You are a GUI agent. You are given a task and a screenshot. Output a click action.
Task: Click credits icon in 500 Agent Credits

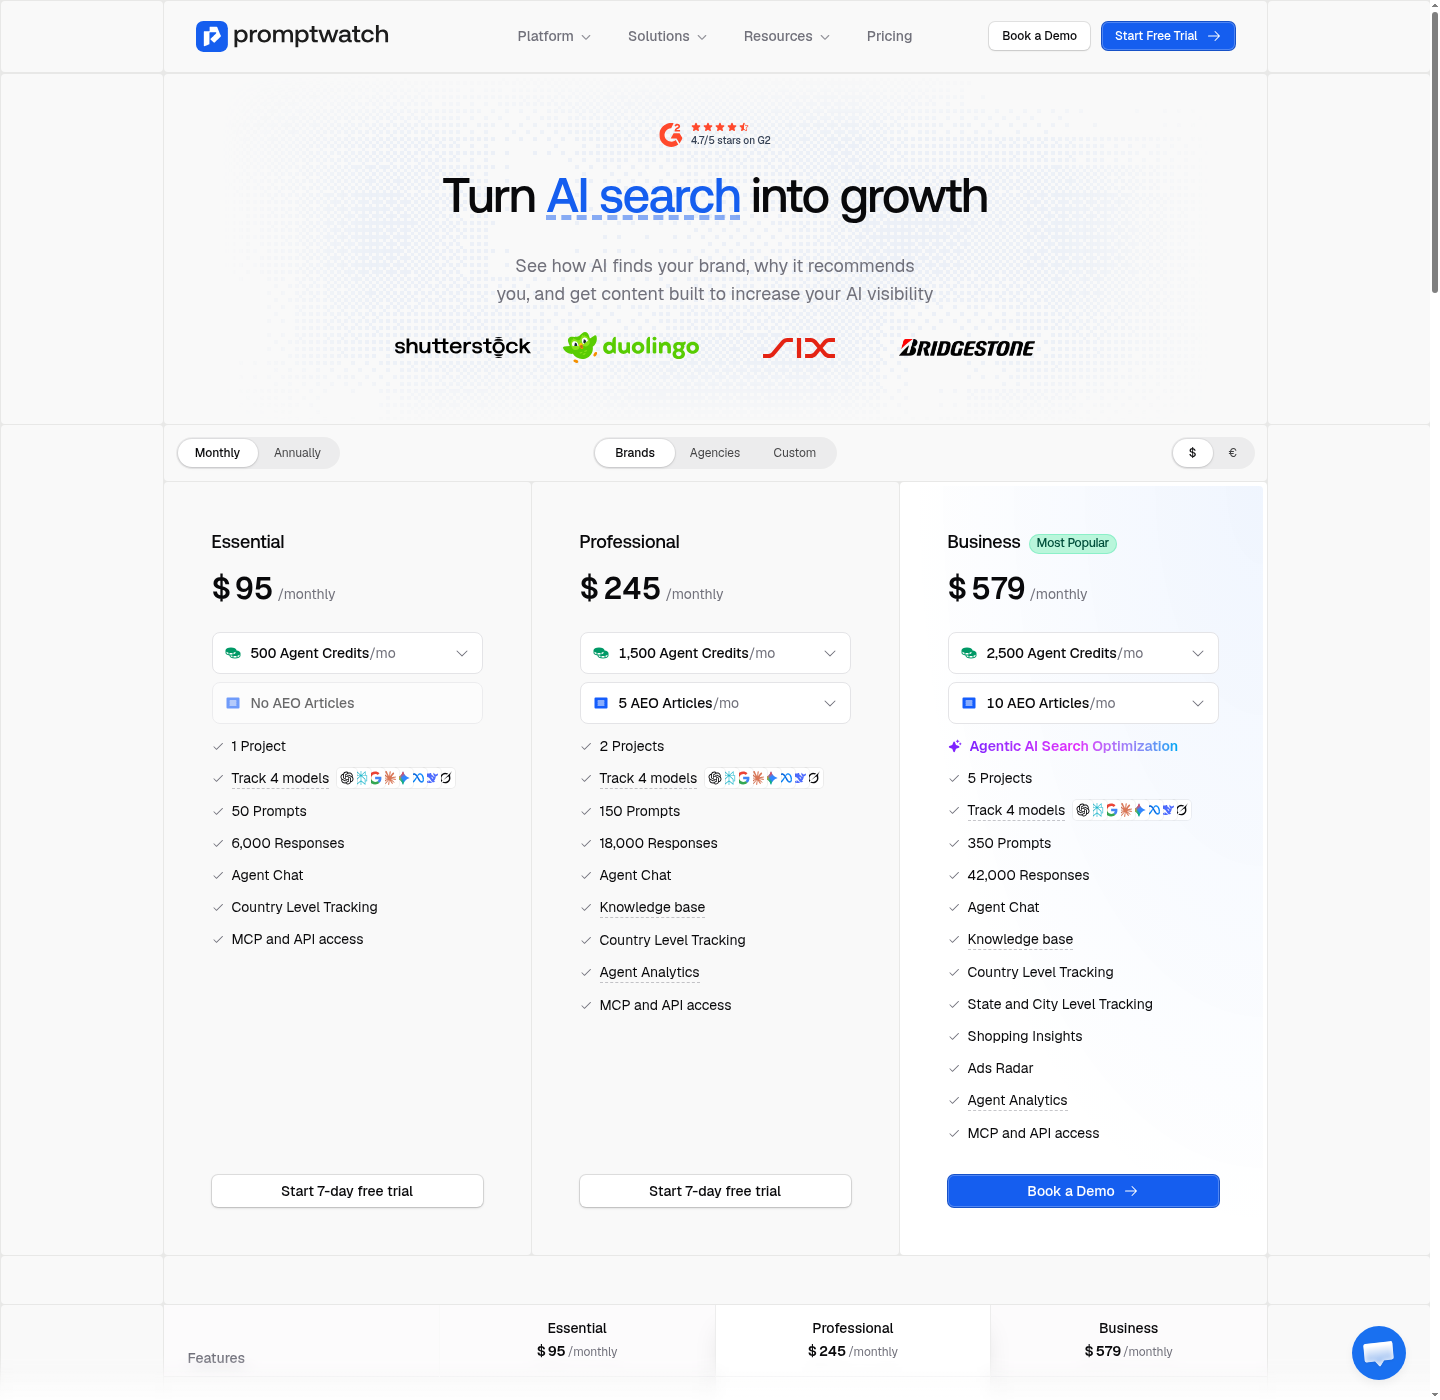[x=233, y=653]
